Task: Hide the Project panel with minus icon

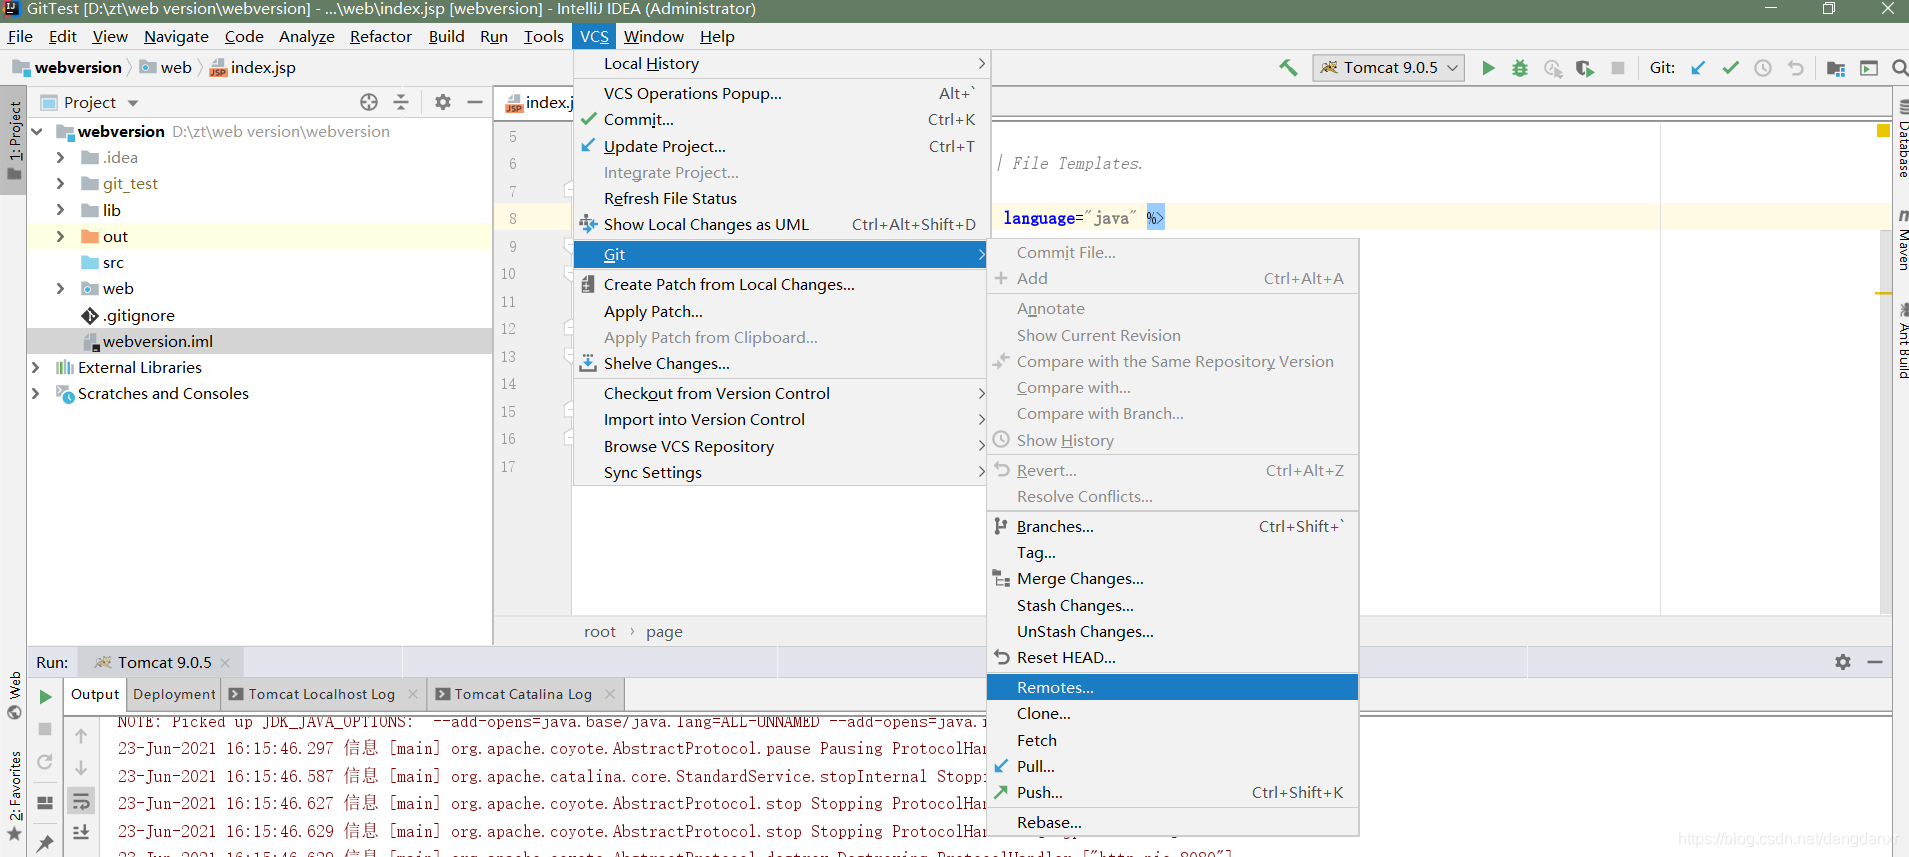Action: click(475, 102)
